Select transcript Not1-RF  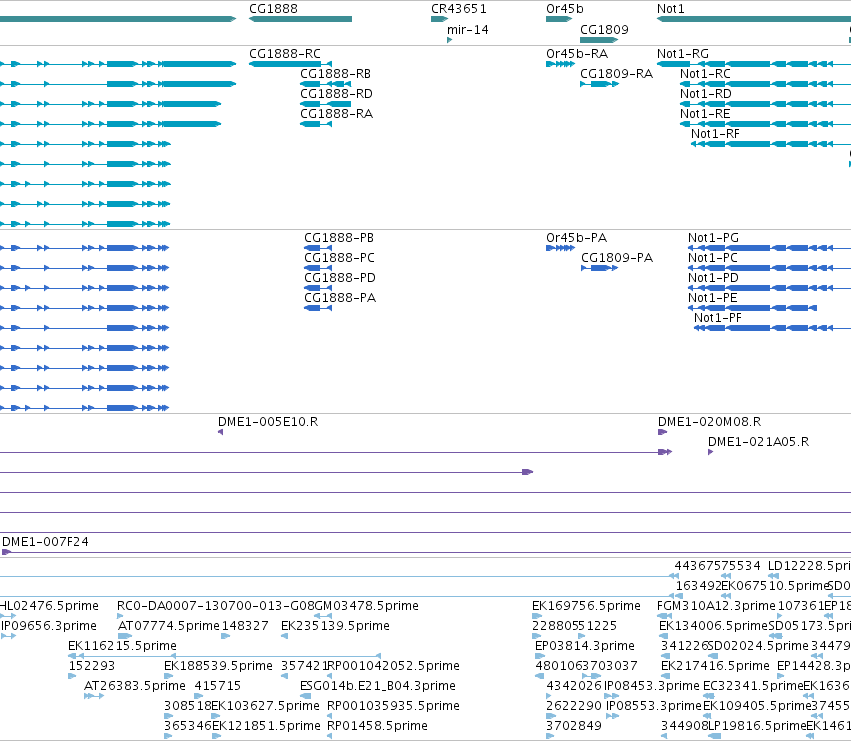[x=771, y=144]
